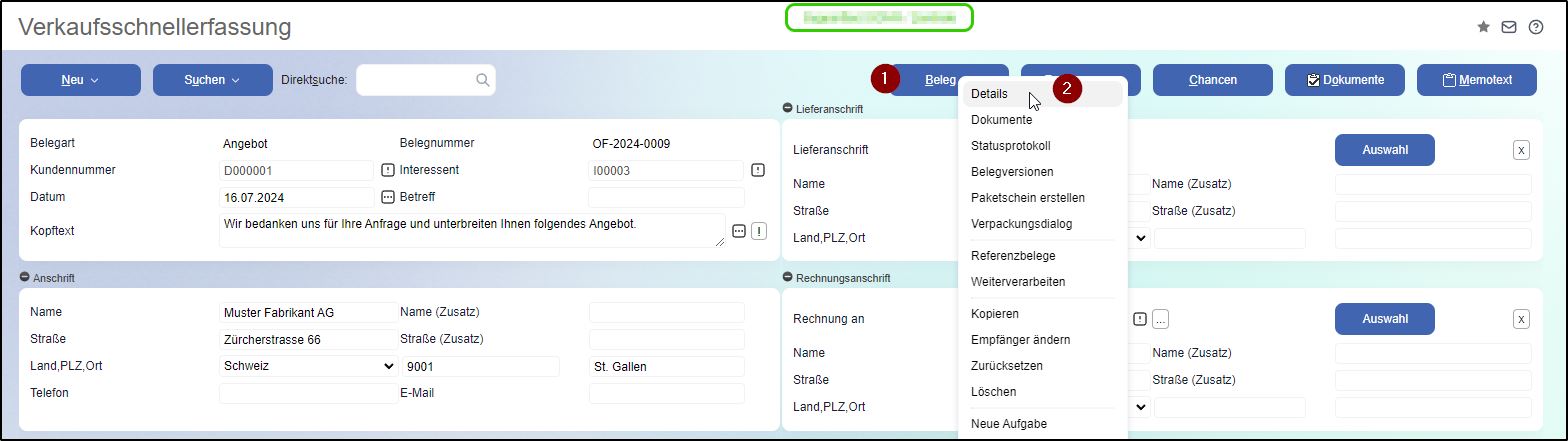
Task: Clear Lieferanschrift with its x button
Action: click(x=1521, y=150)
